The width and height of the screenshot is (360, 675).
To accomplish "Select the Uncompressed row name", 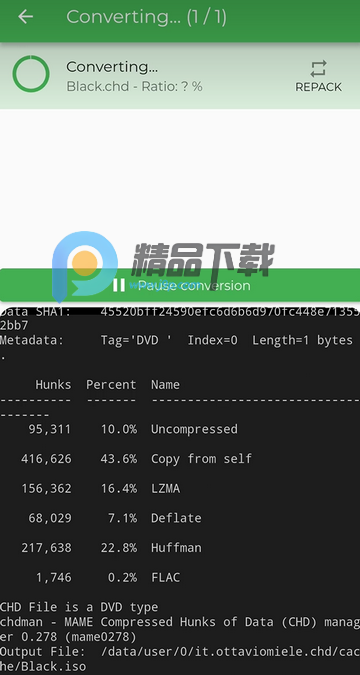I will pos(194,429).
